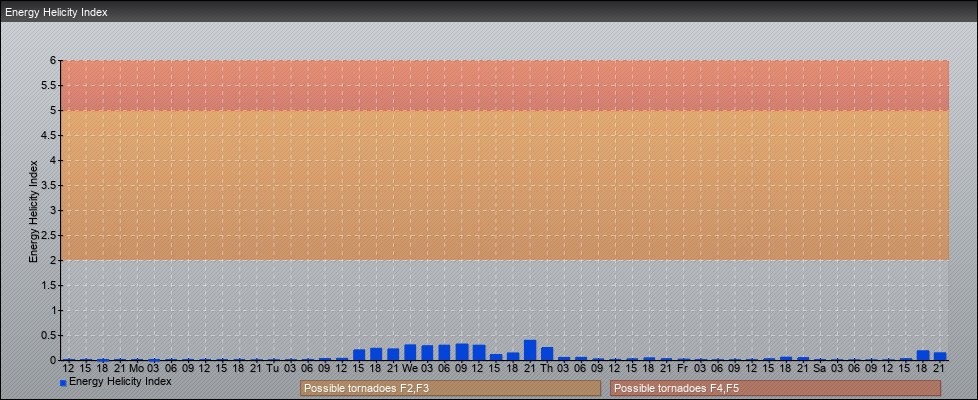This screenshot has width=978, height=400.
Task: Click the 'We' day marker on x-axis
Action: click(410, 368)
